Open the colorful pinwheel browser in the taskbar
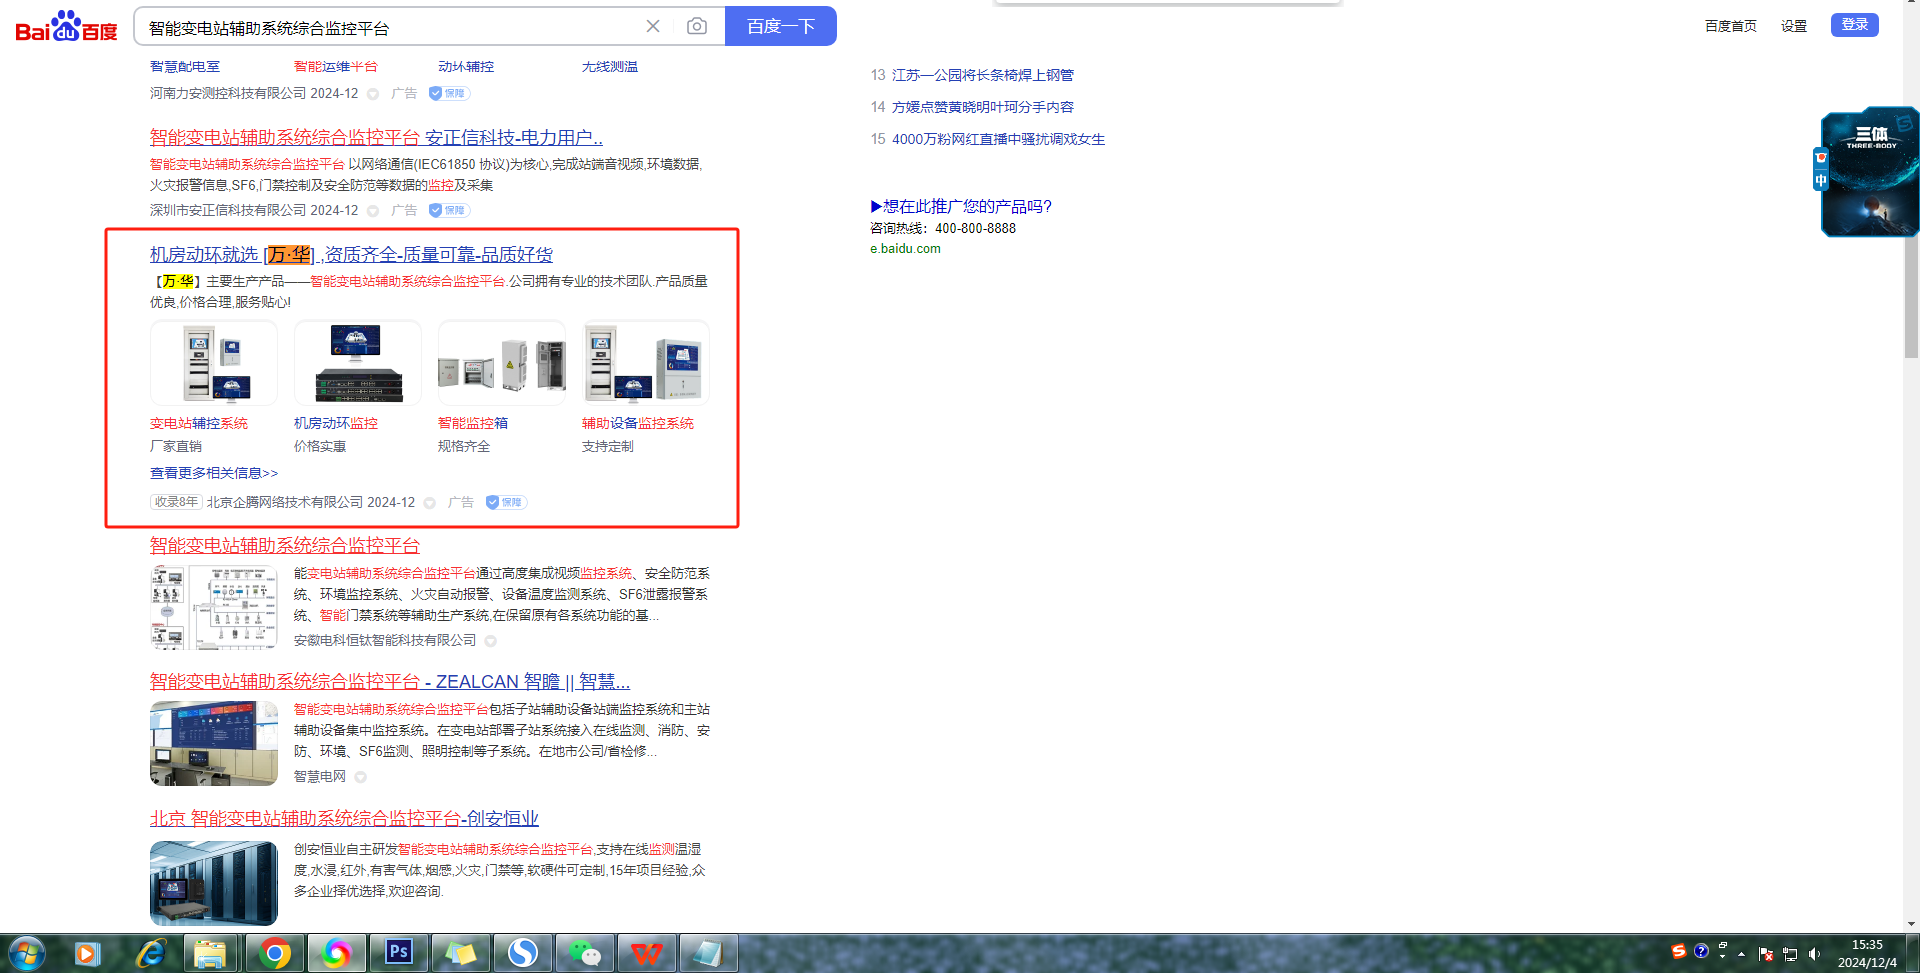Viewport: 1920px width, 973px height. tap(336, 954)
